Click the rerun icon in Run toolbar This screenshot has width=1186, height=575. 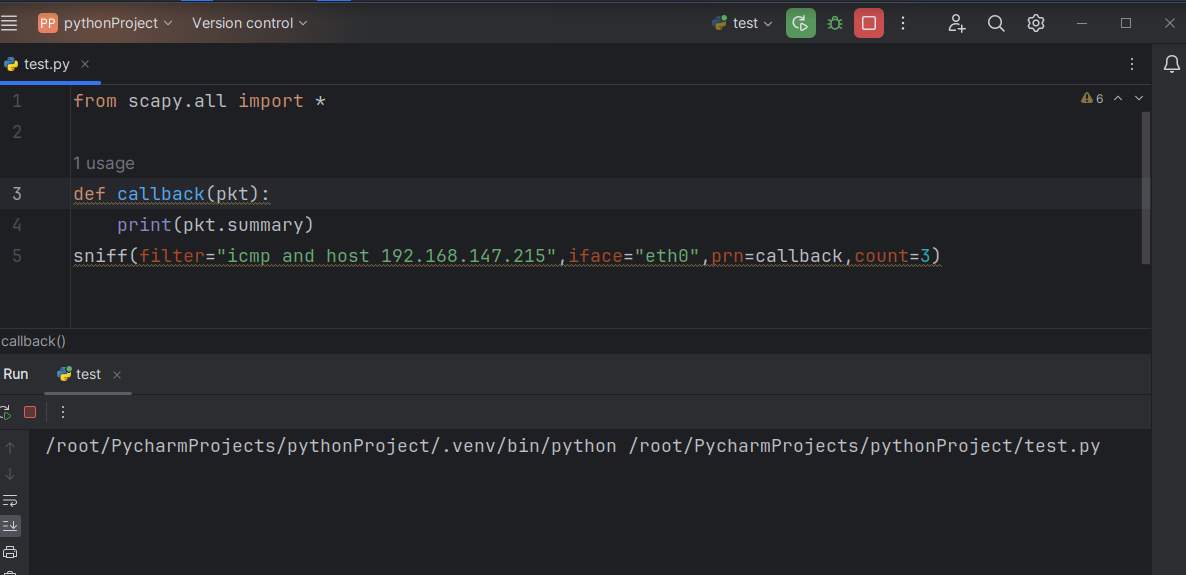click(5, 412)
